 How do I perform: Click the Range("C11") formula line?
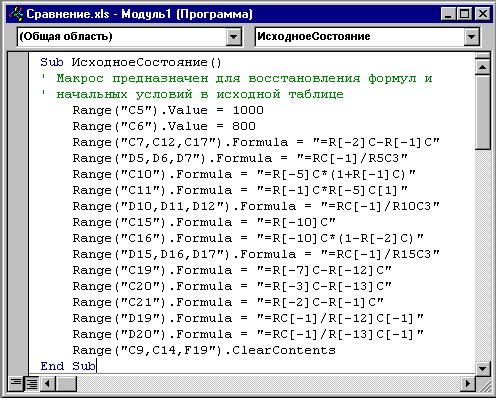240,190
